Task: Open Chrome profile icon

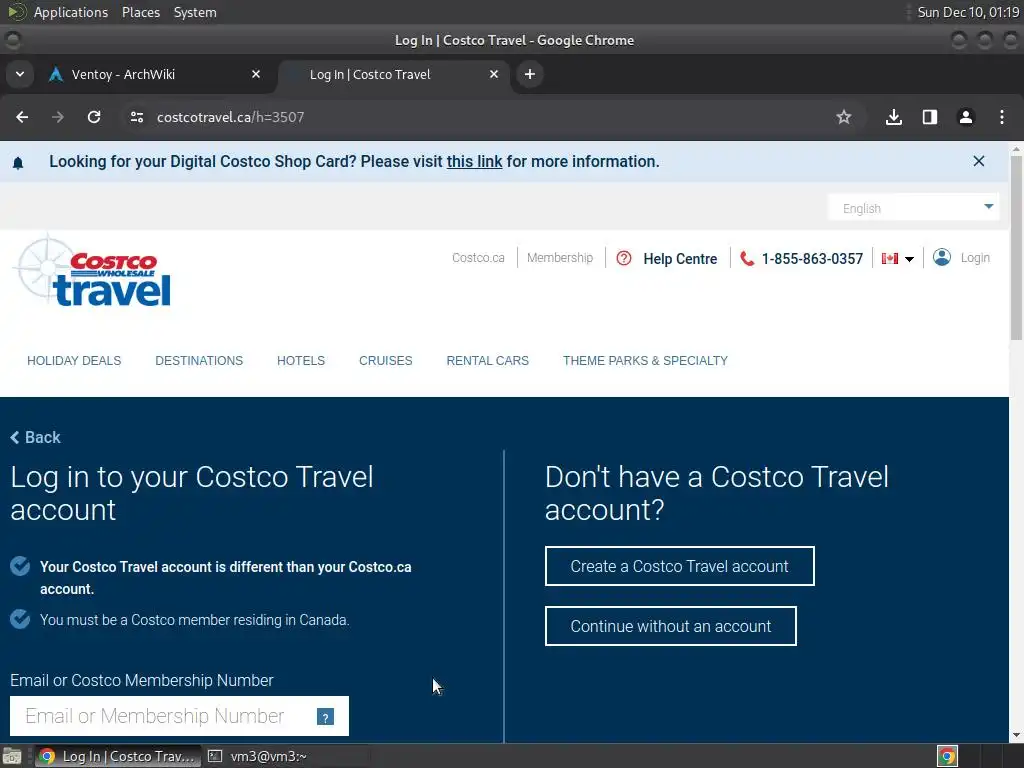Action: coord(966,117)
